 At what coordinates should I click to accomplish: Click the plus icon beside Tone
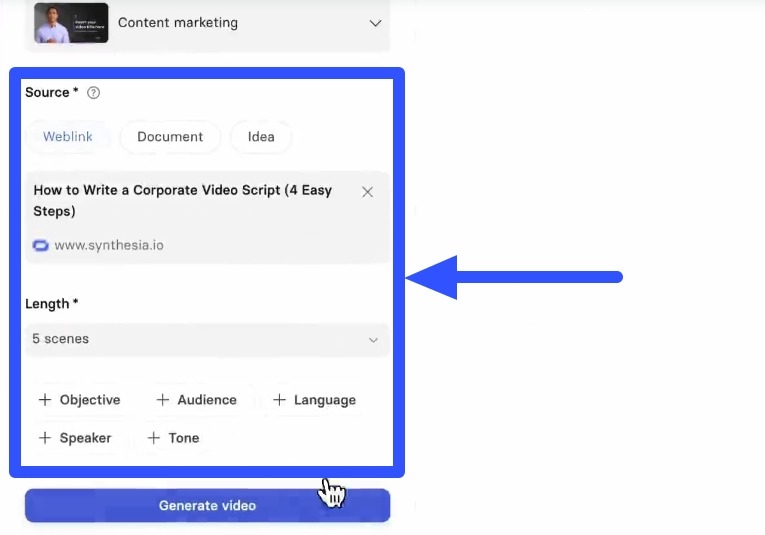click(x=153, y=438)
